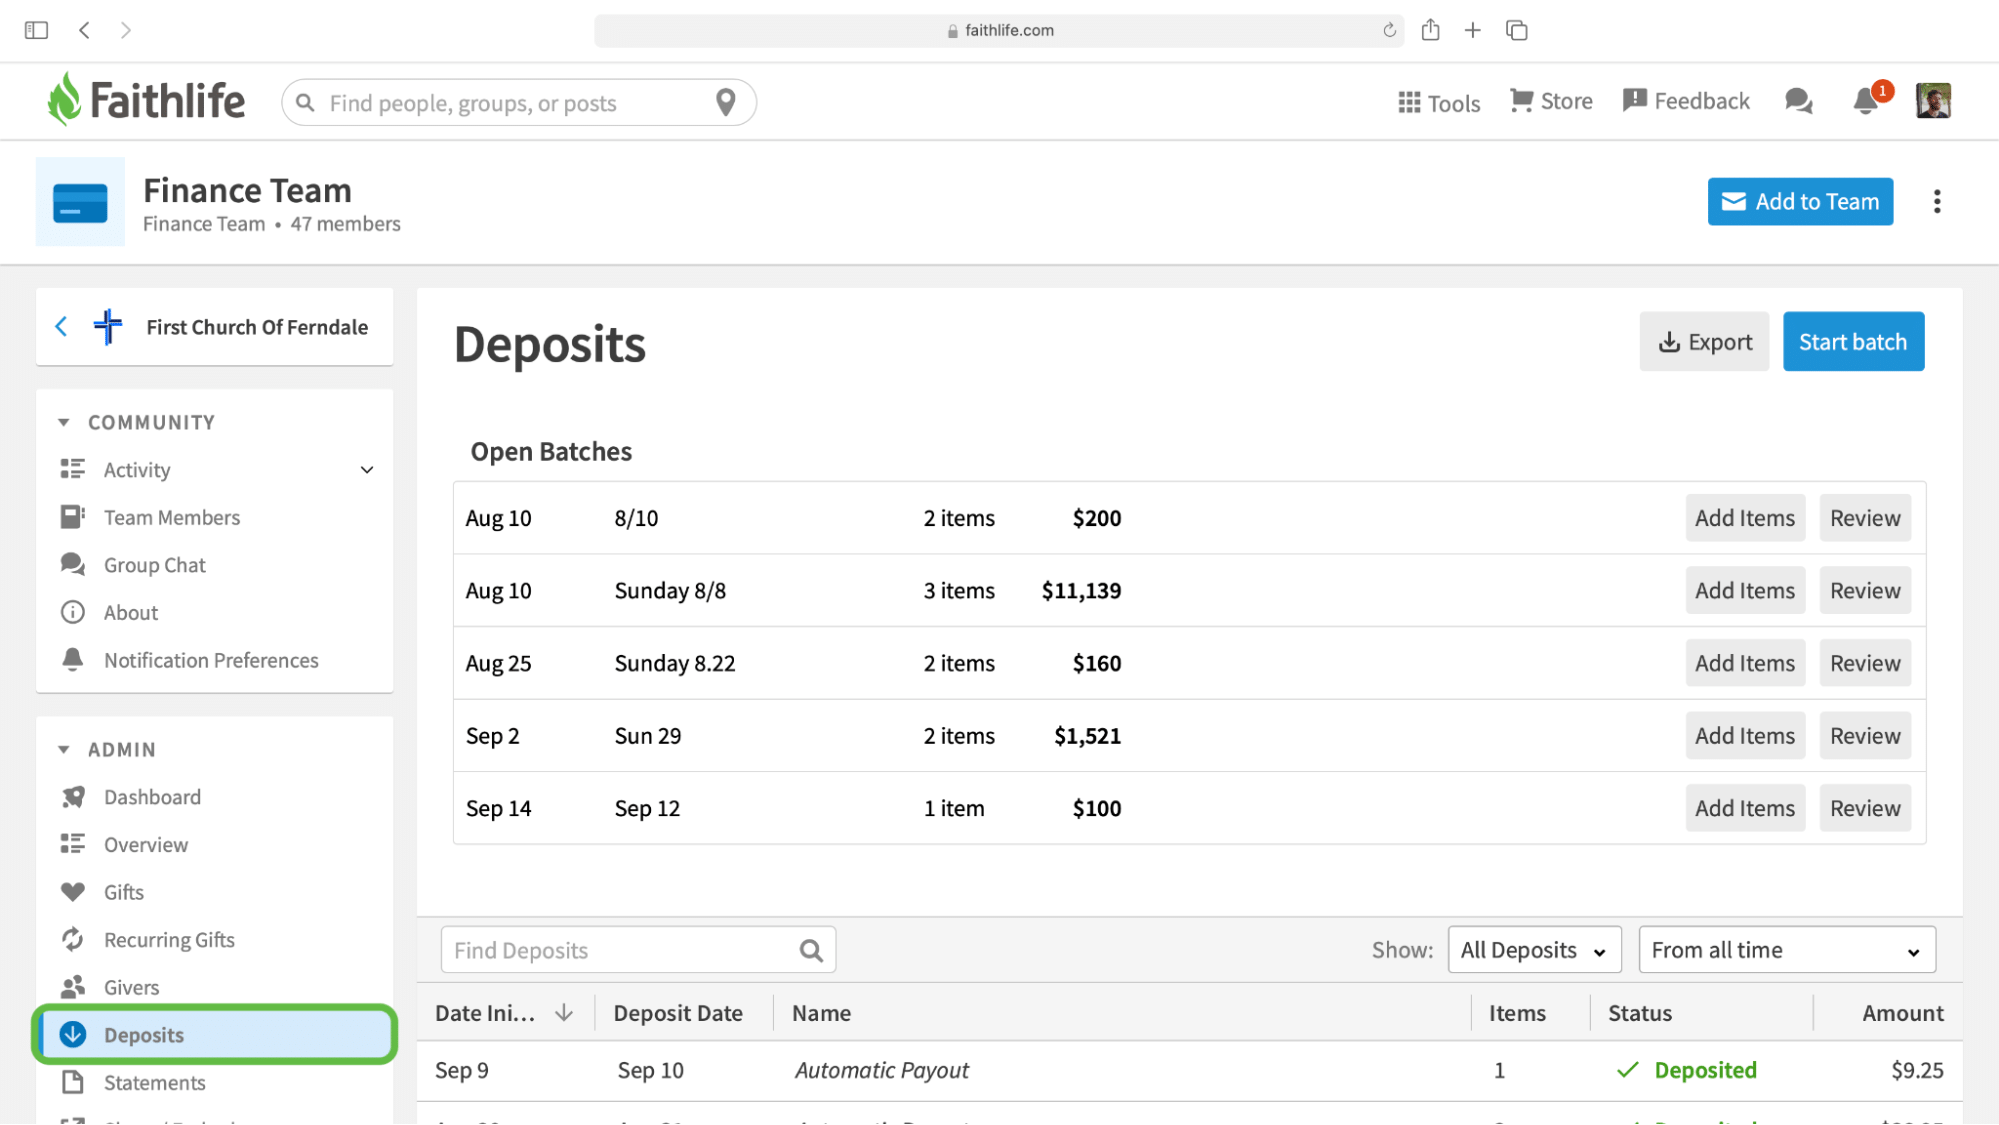Open the All Deposits dropdown
This screenshot has height=1125, width=1999.
tap(1534, 950)
